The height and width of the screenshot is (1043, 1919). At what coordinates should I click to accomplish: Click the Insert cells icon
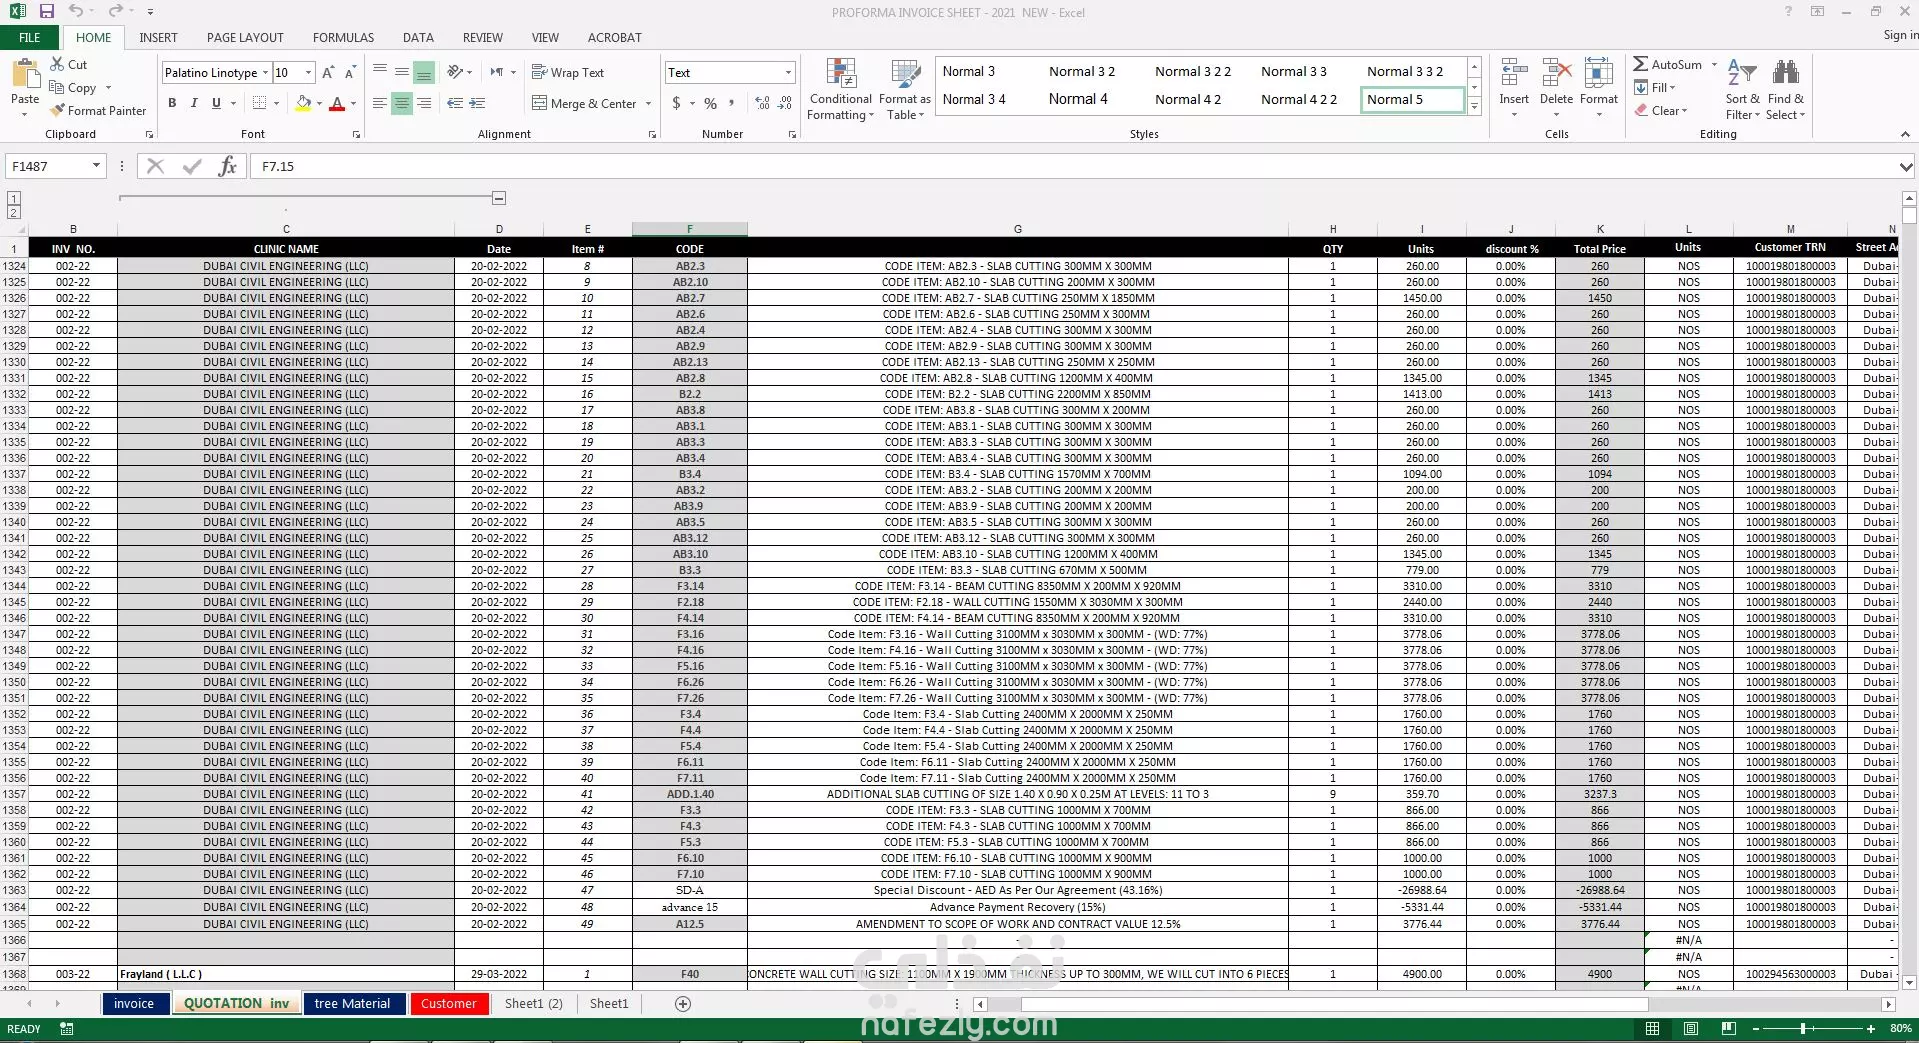1514,74
